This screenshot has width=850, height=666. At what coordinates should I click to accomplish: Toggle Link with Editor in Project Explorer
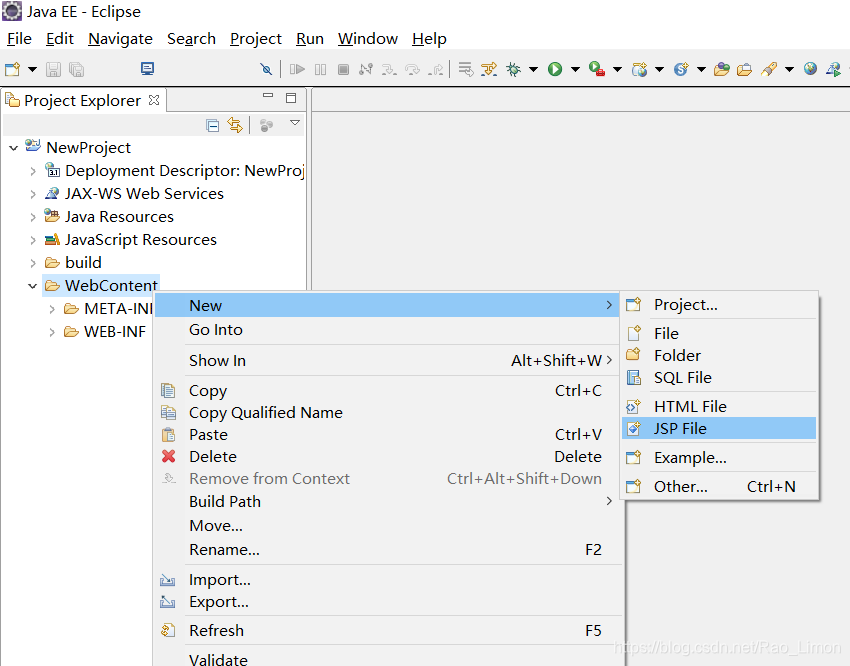click(x=235, y=125)
